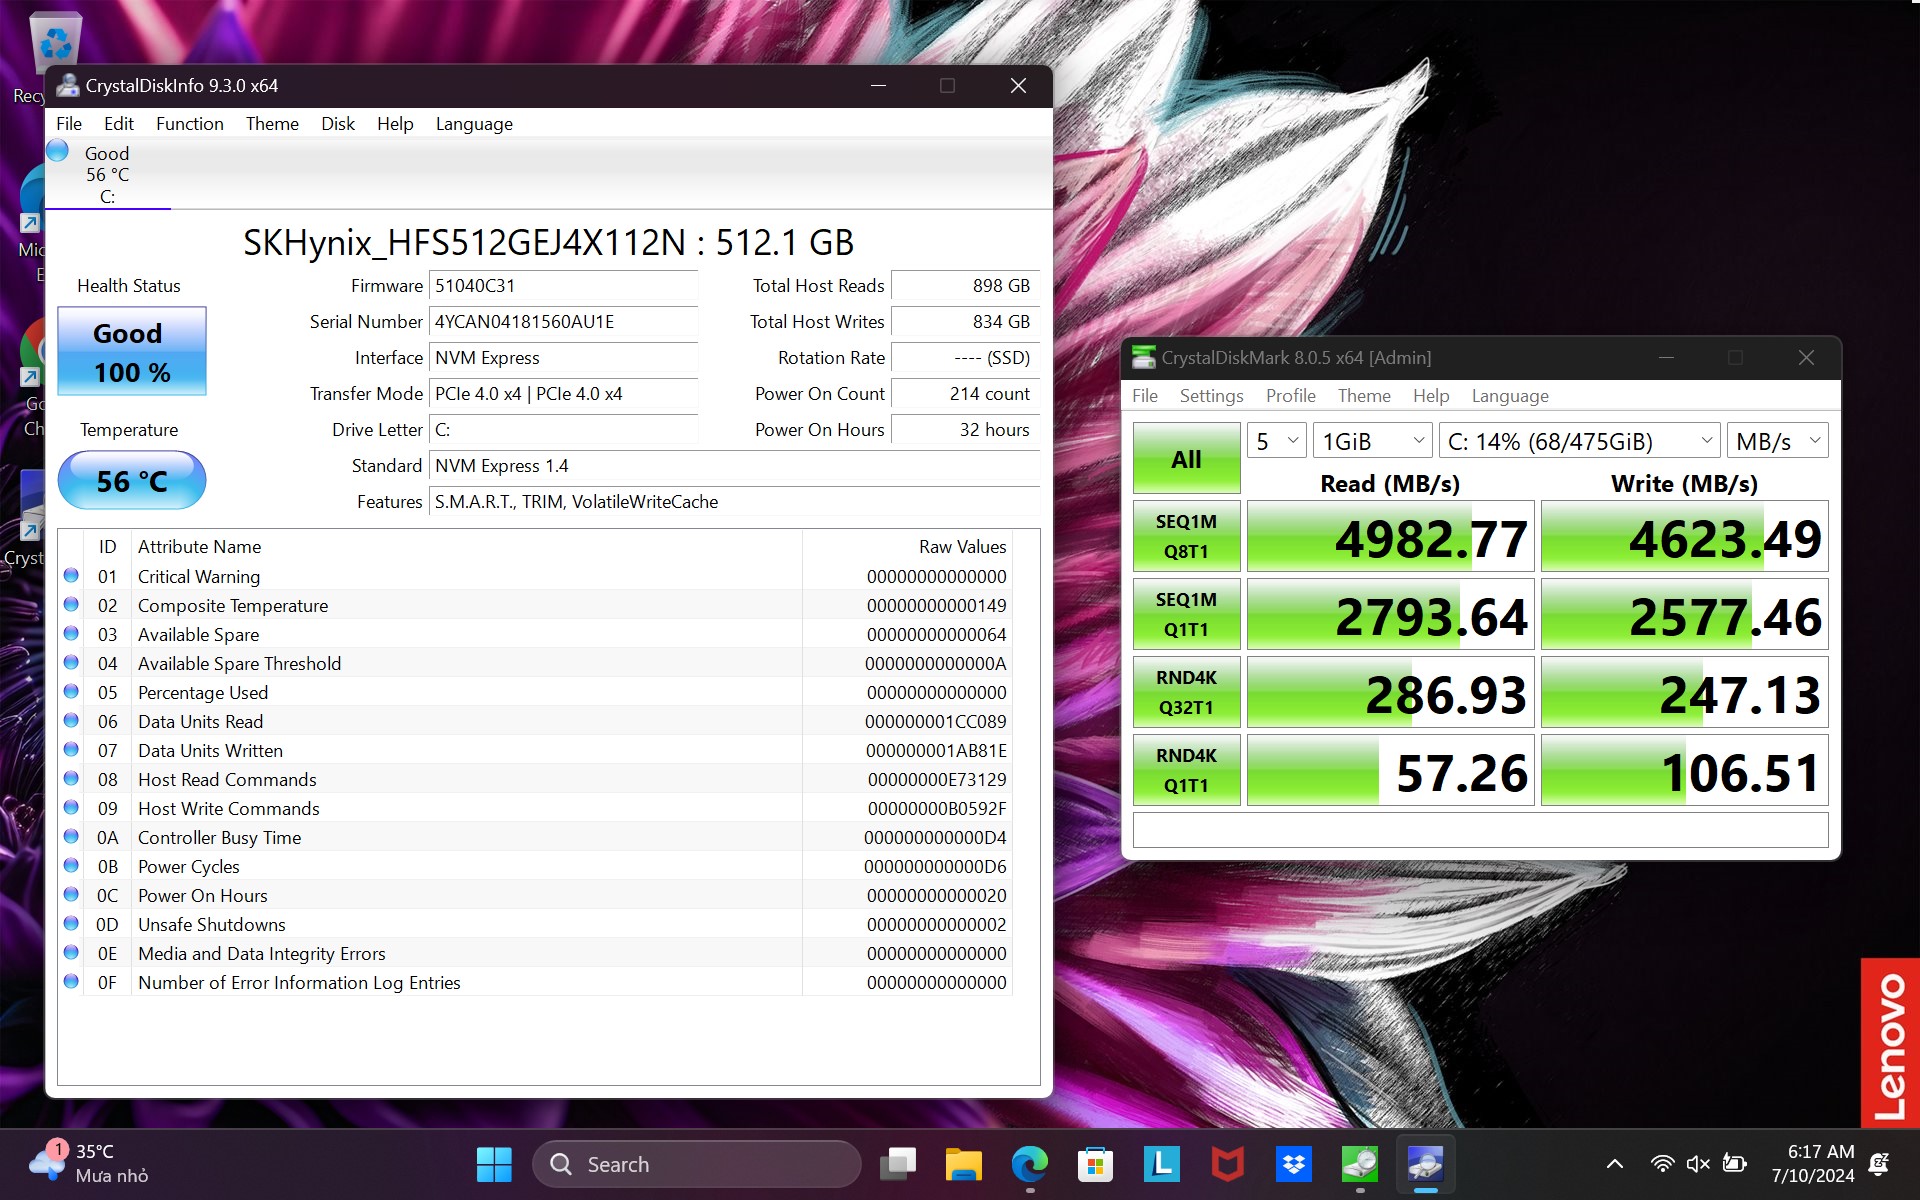Click the 106.51 random write result
Screen dimensions: 1920x1200
[1684, 771]
